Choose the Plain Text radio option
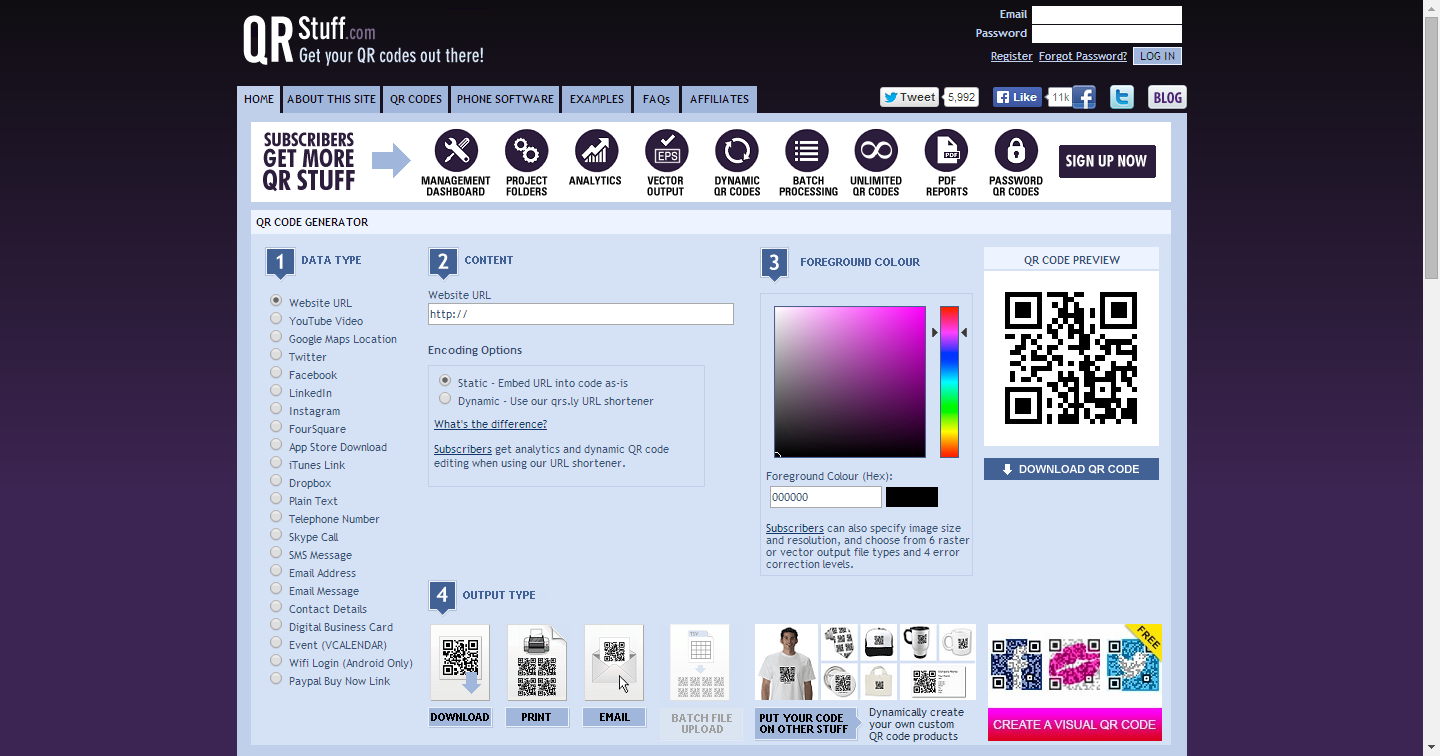 point(276,498)
